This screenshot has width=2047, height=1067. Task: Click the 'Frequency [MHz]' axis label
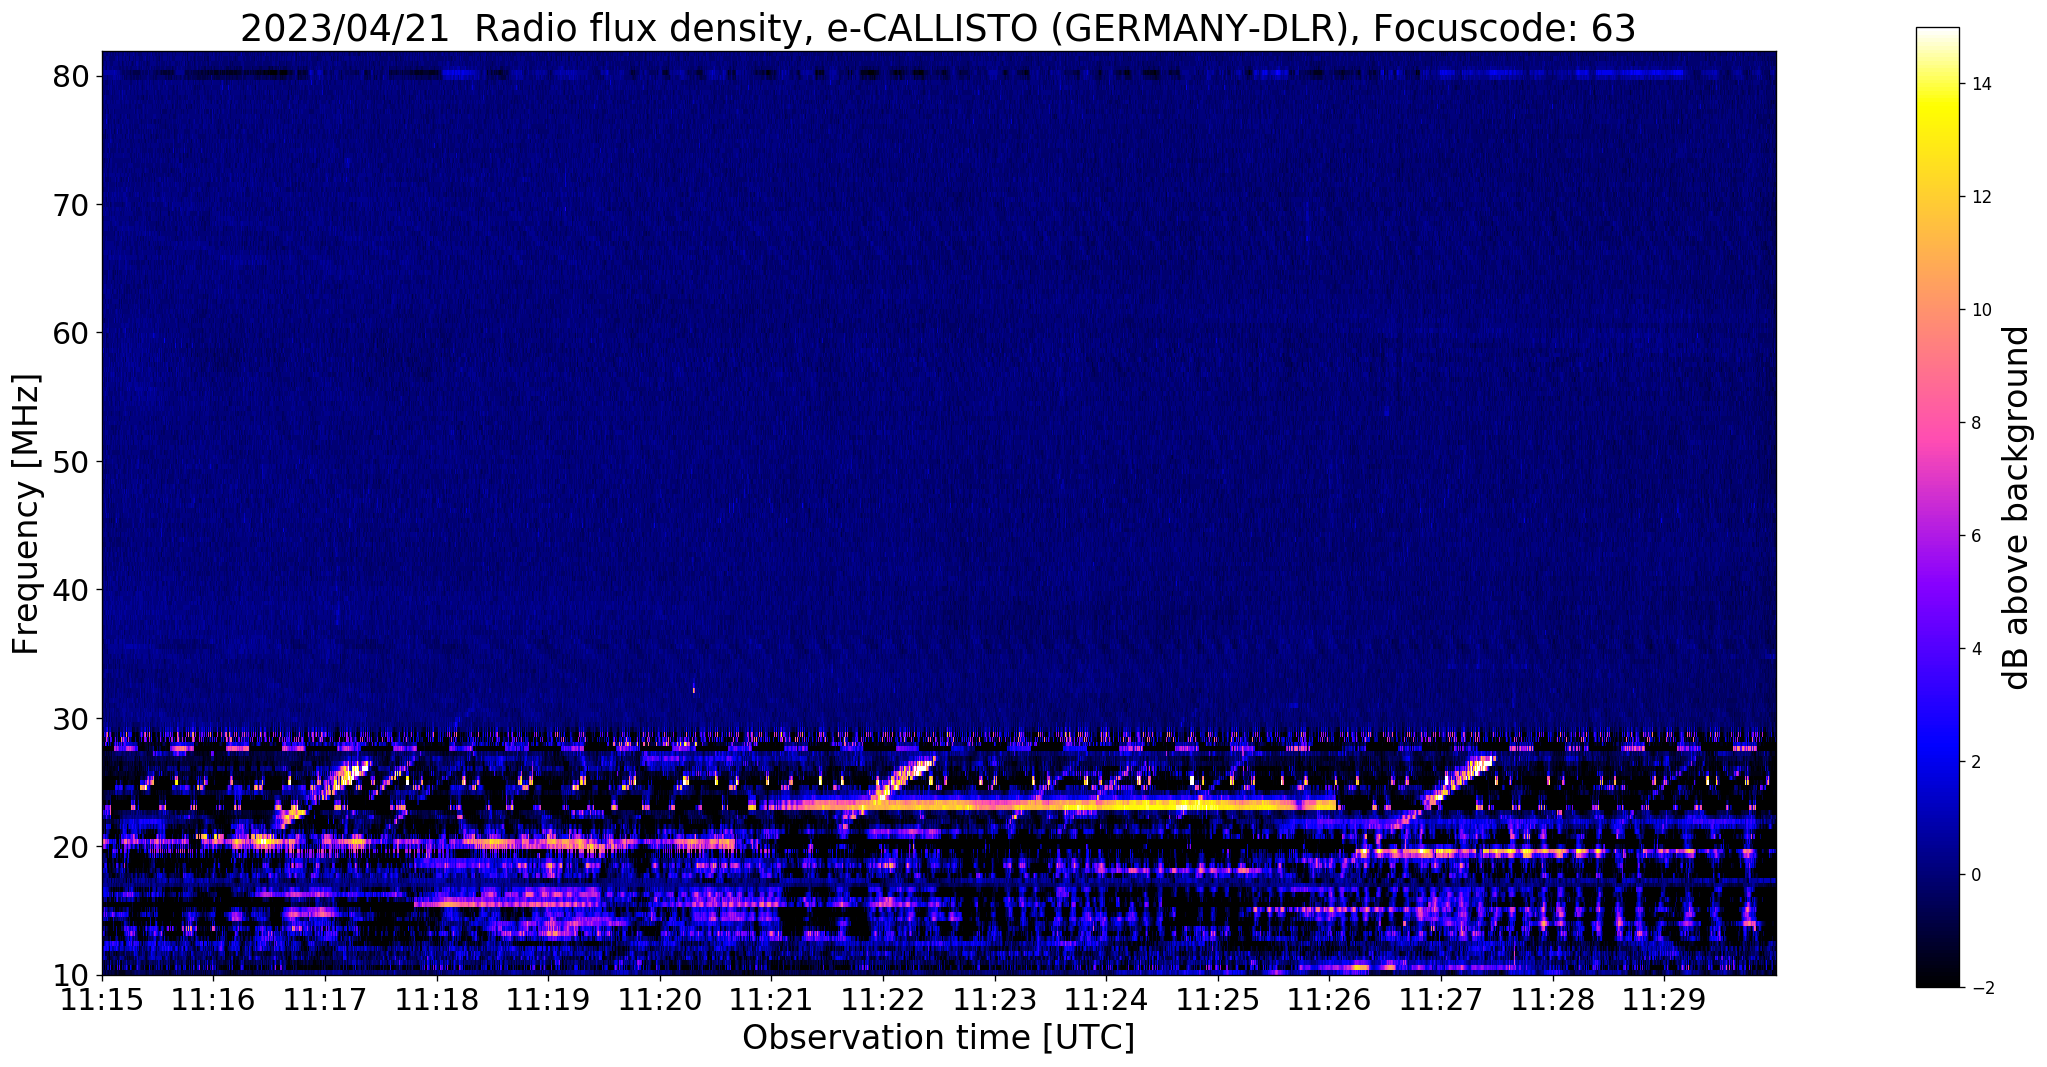pyautogui.click(x=26, y=514)
